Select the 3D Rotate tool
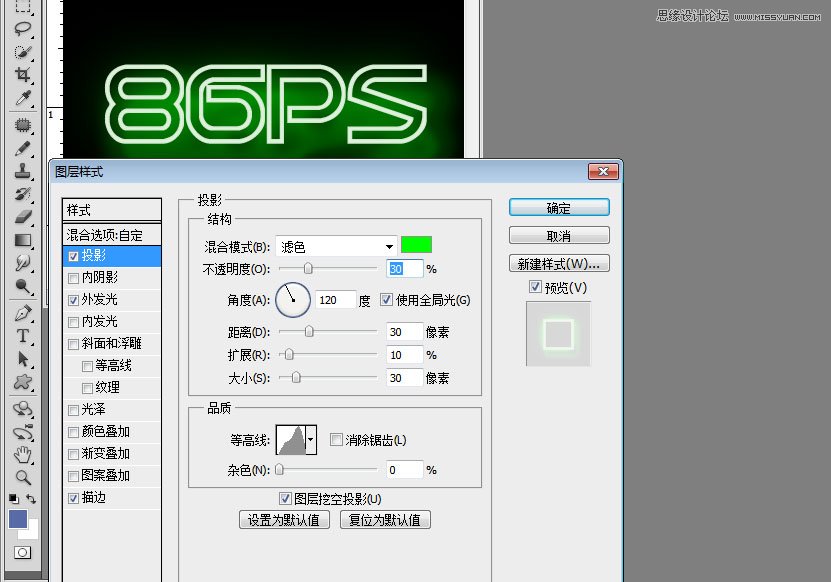 (x=22, y=409)
